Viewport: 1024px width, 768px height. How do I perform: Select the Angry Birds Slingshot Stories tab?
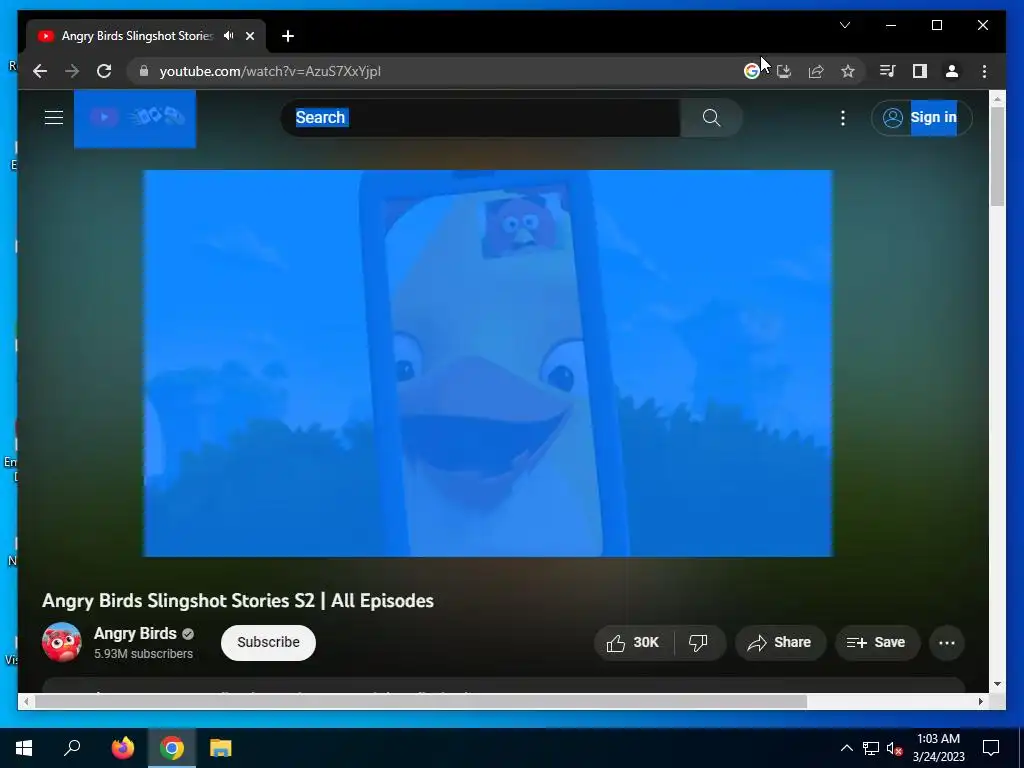[x=137, y=36]
